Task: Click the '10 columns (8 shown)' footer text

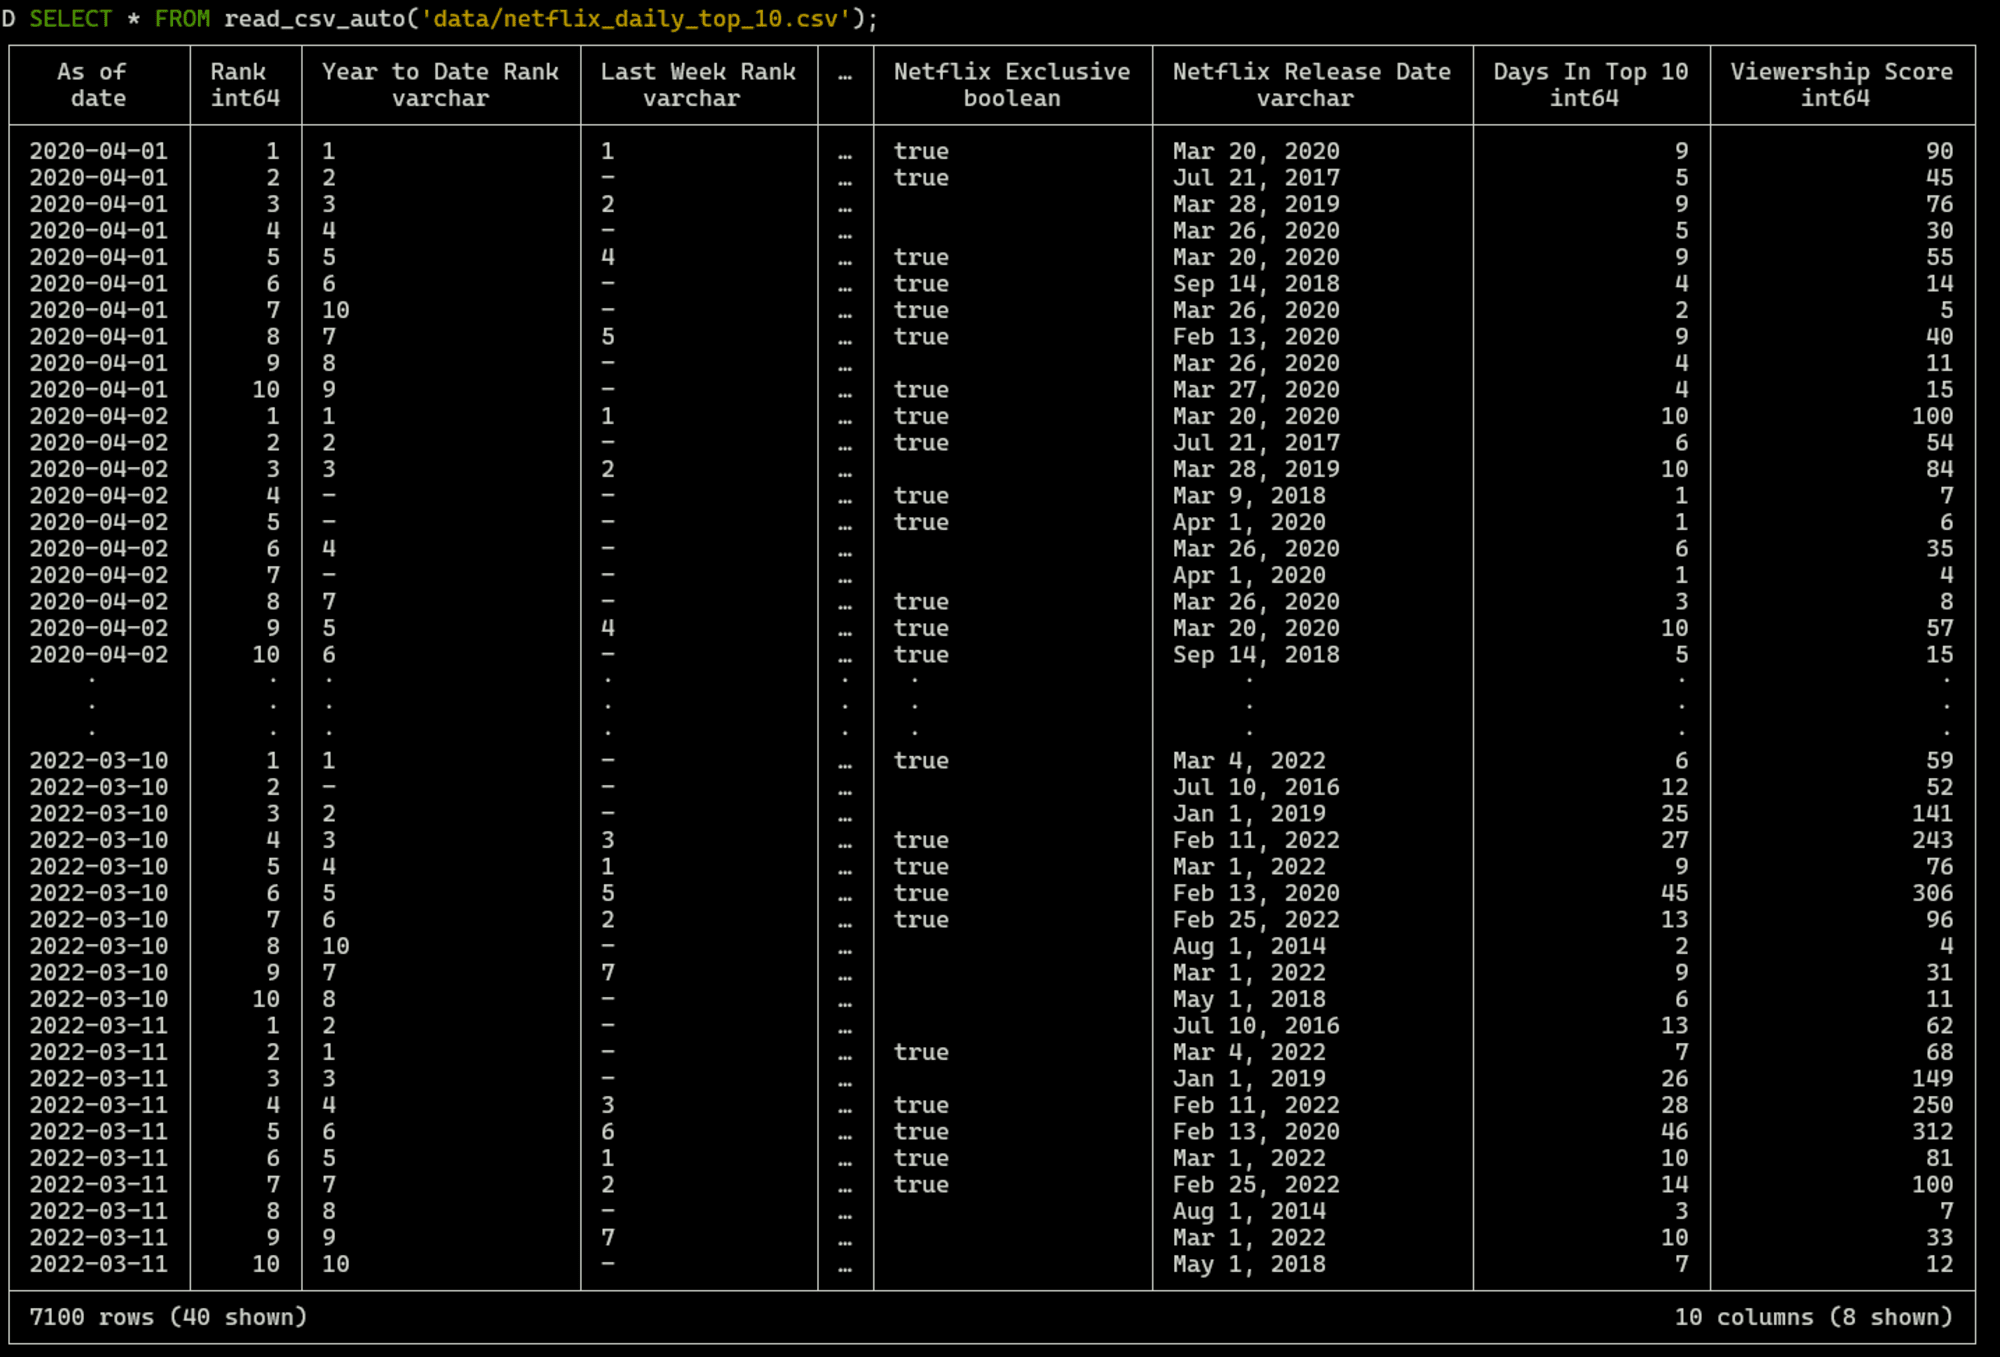Action: coord(1814,1317)
